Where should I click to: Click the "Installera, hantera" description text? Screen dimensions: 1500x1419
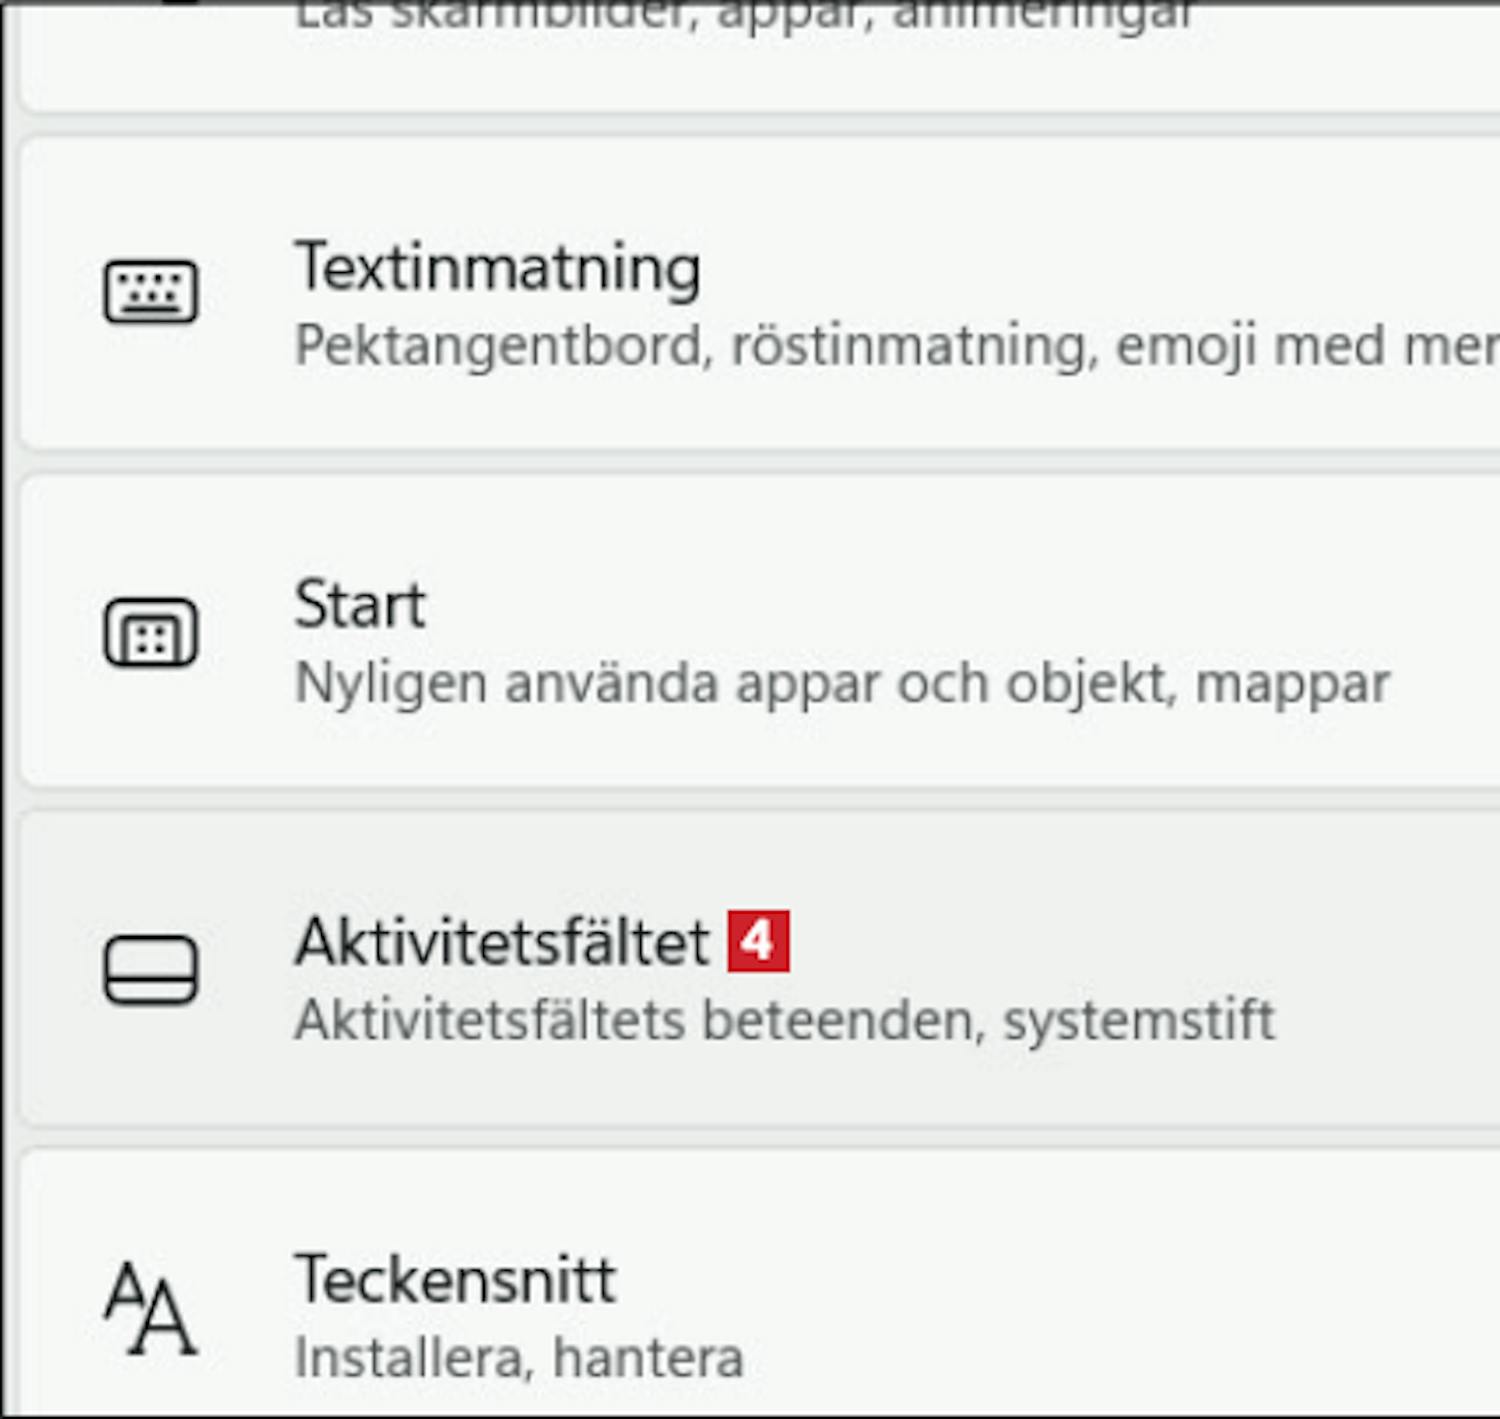(x=518, y=1358)
